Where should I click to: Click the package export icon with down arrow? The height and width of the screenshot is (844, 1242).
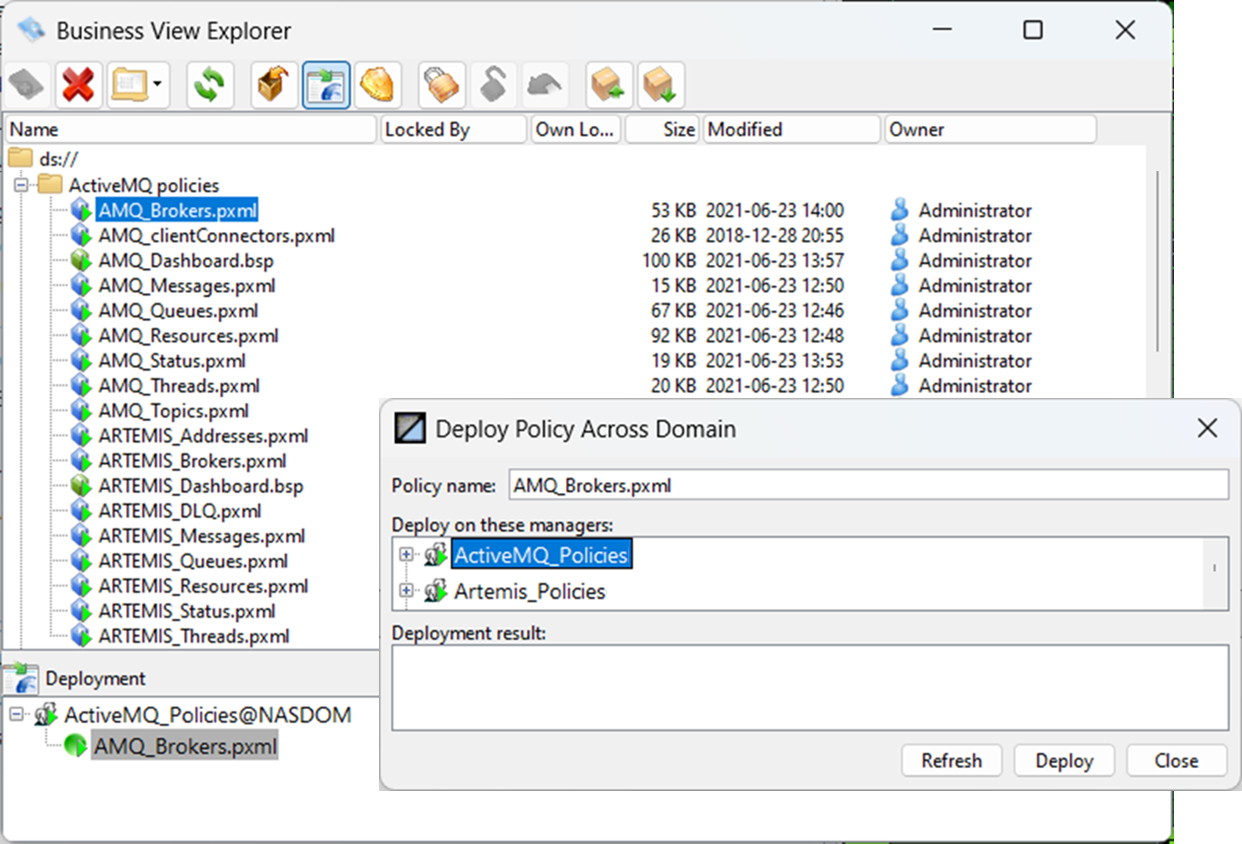tap(661, 85)
